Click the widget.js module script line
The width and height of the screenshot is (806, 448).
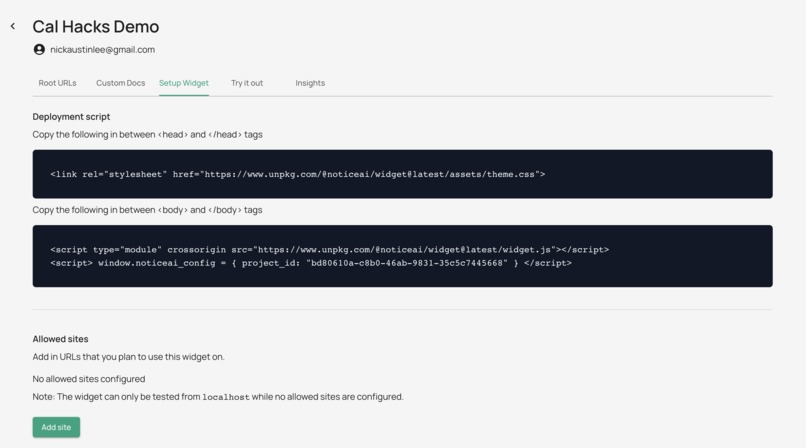click(329, 250)
